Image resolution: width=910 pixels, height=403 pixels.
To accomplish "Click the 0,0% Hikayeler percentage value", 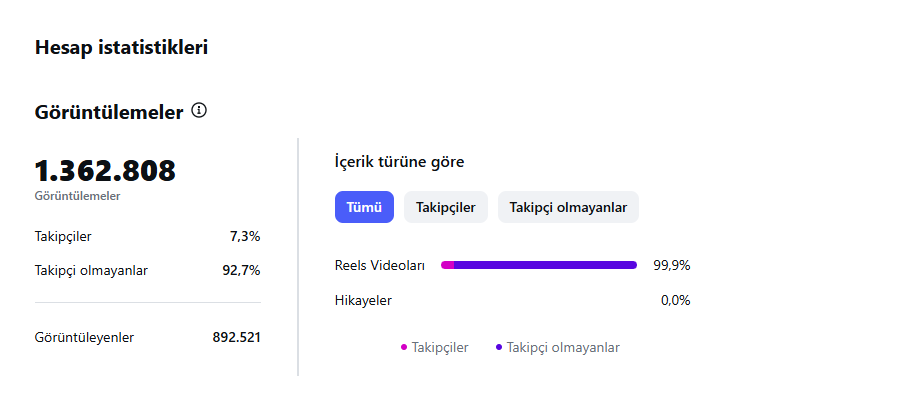I will coord(676,301).
